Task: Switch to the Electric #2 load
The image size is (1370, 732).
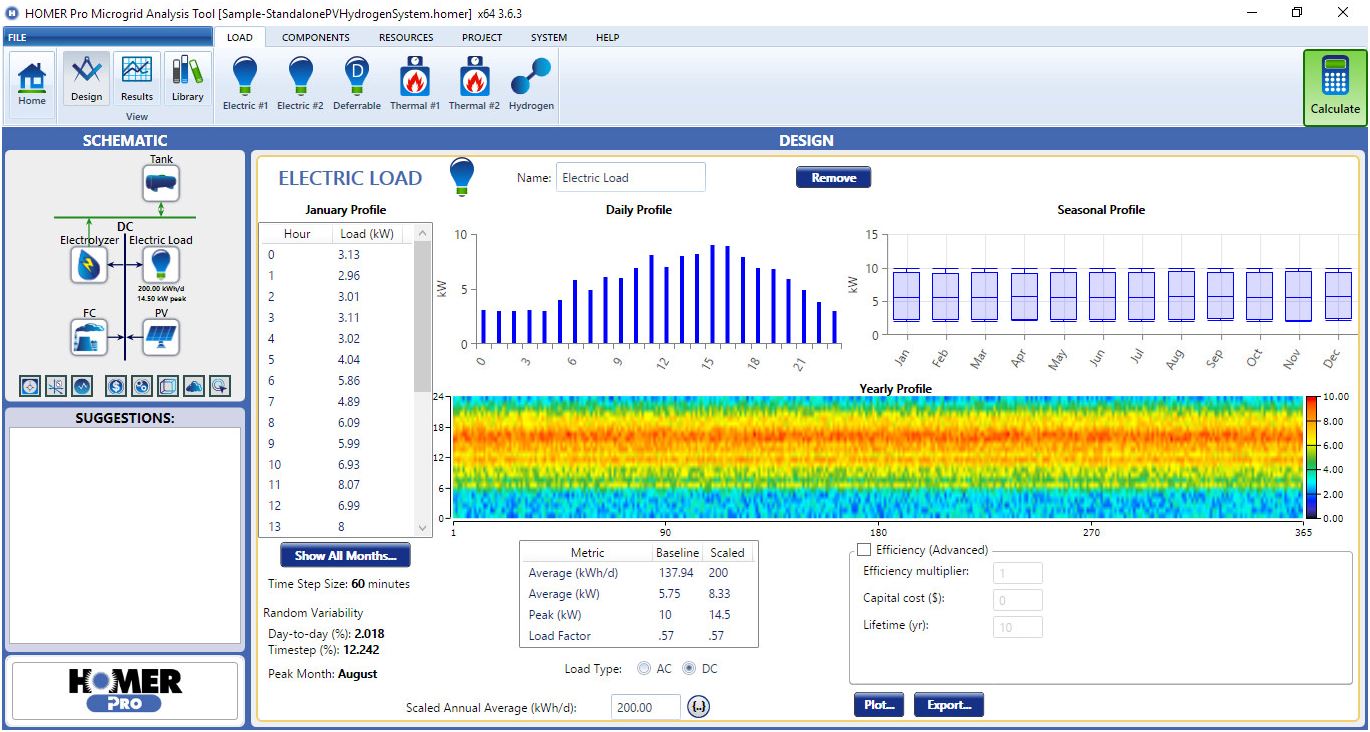Action: point(299,80)
